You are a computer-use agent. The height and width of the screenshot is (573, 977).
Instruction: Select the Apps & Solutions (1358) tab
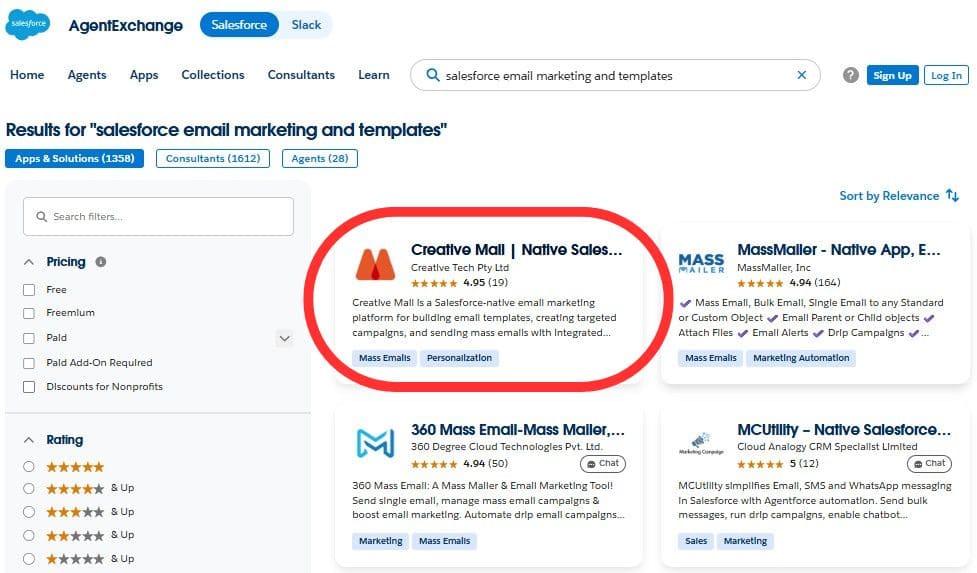coord(75,158)
